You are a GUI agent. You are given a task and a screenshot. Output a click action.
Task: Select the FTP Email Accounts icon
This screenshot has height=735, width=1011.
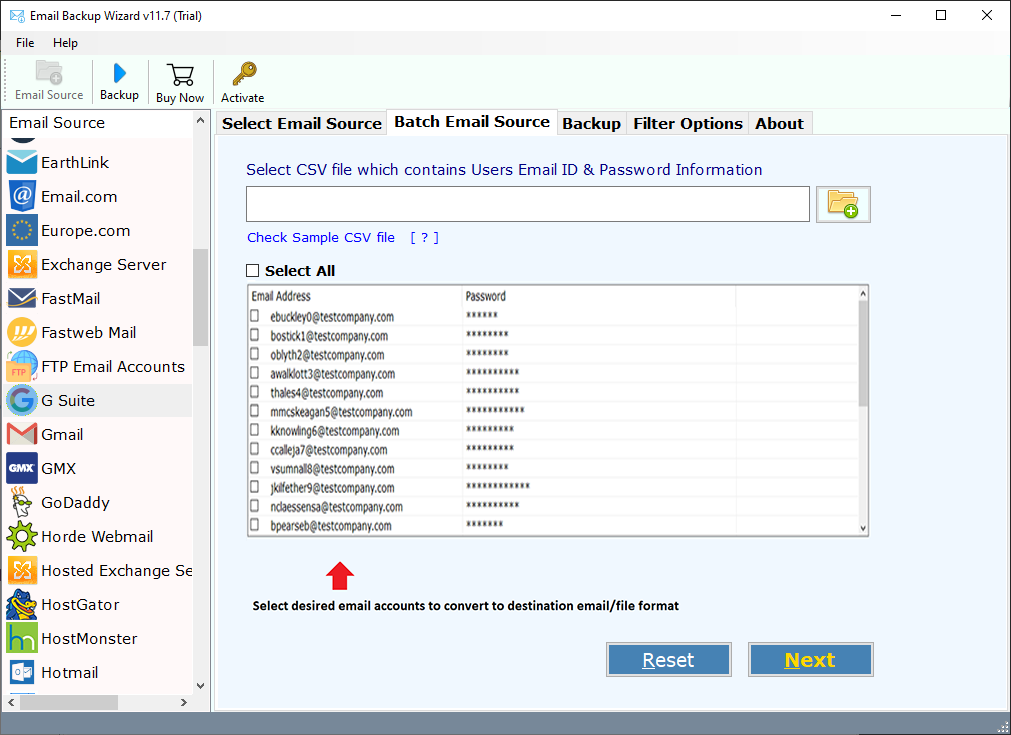(22, 366)
